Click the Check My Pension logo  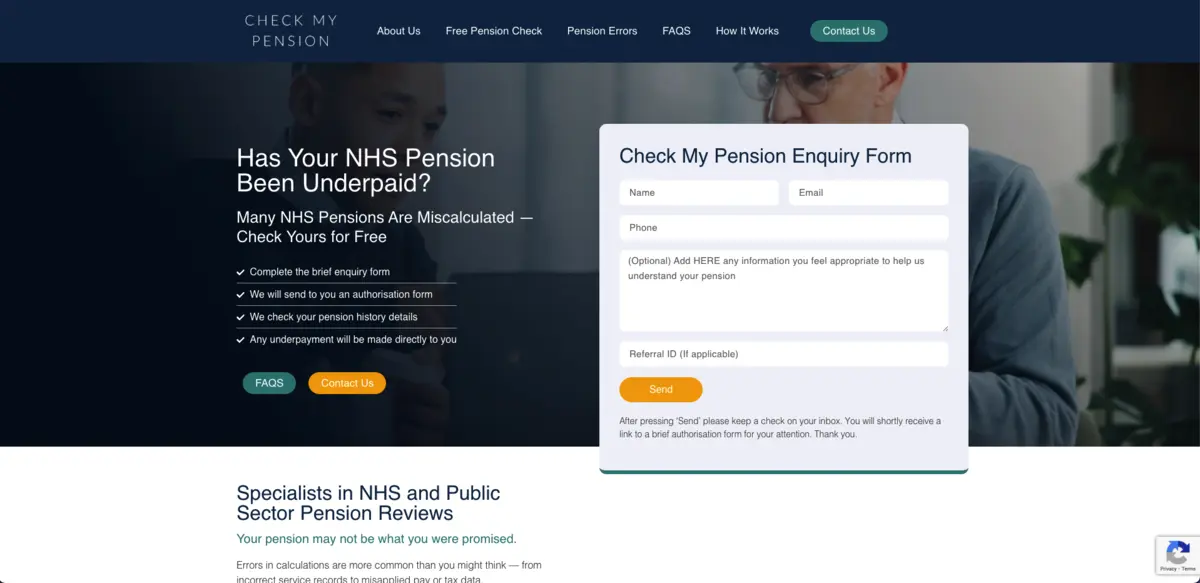[291, 31]
